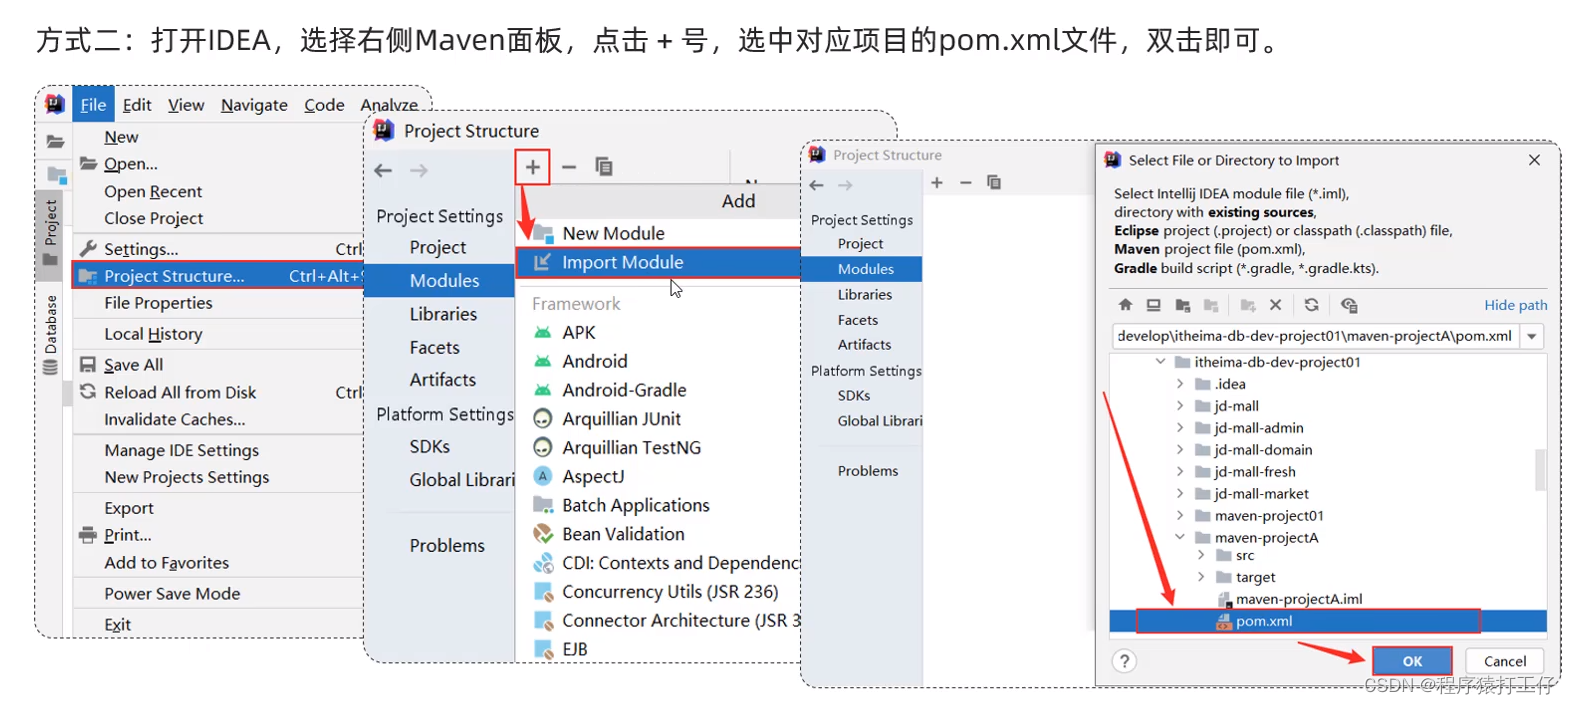Expand the maven-project01 folder
Image resolution: width=1571 pixels, height=704 pixels.
(1180, 516)
